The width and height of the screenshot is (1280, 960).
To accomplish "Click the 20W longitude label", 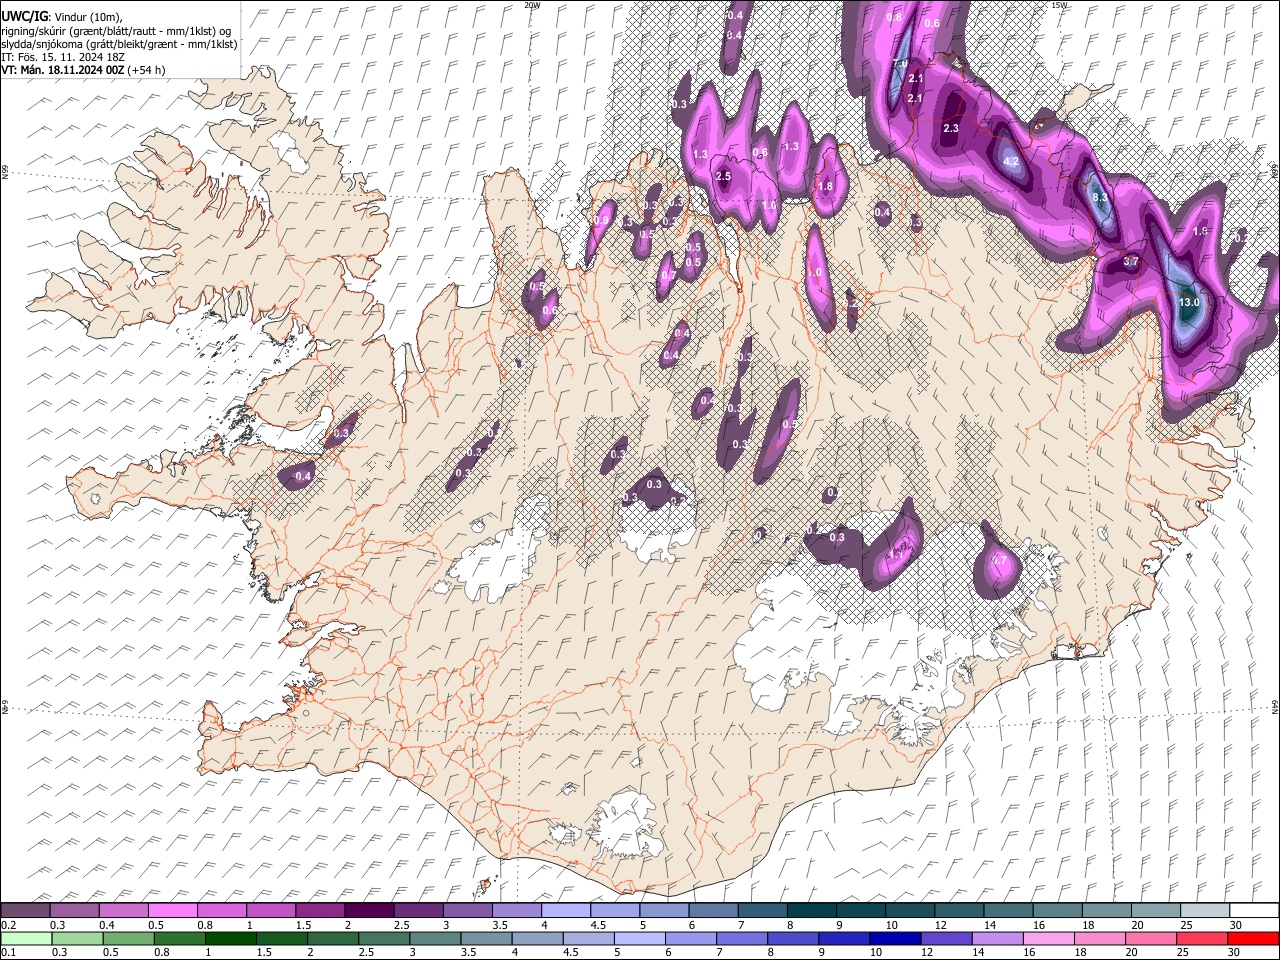I will click(531, 5).
